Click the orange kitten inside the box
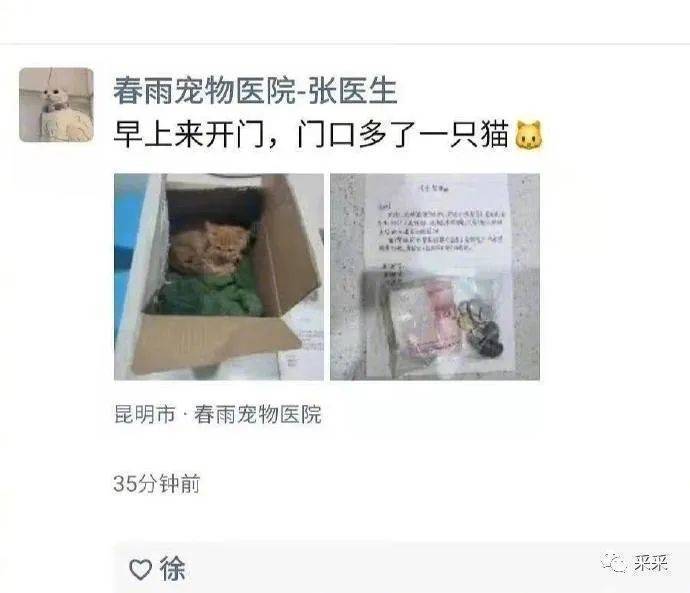The width and height of the screenshot is (690, 593). pyautogui.click(x=210, y=248)
